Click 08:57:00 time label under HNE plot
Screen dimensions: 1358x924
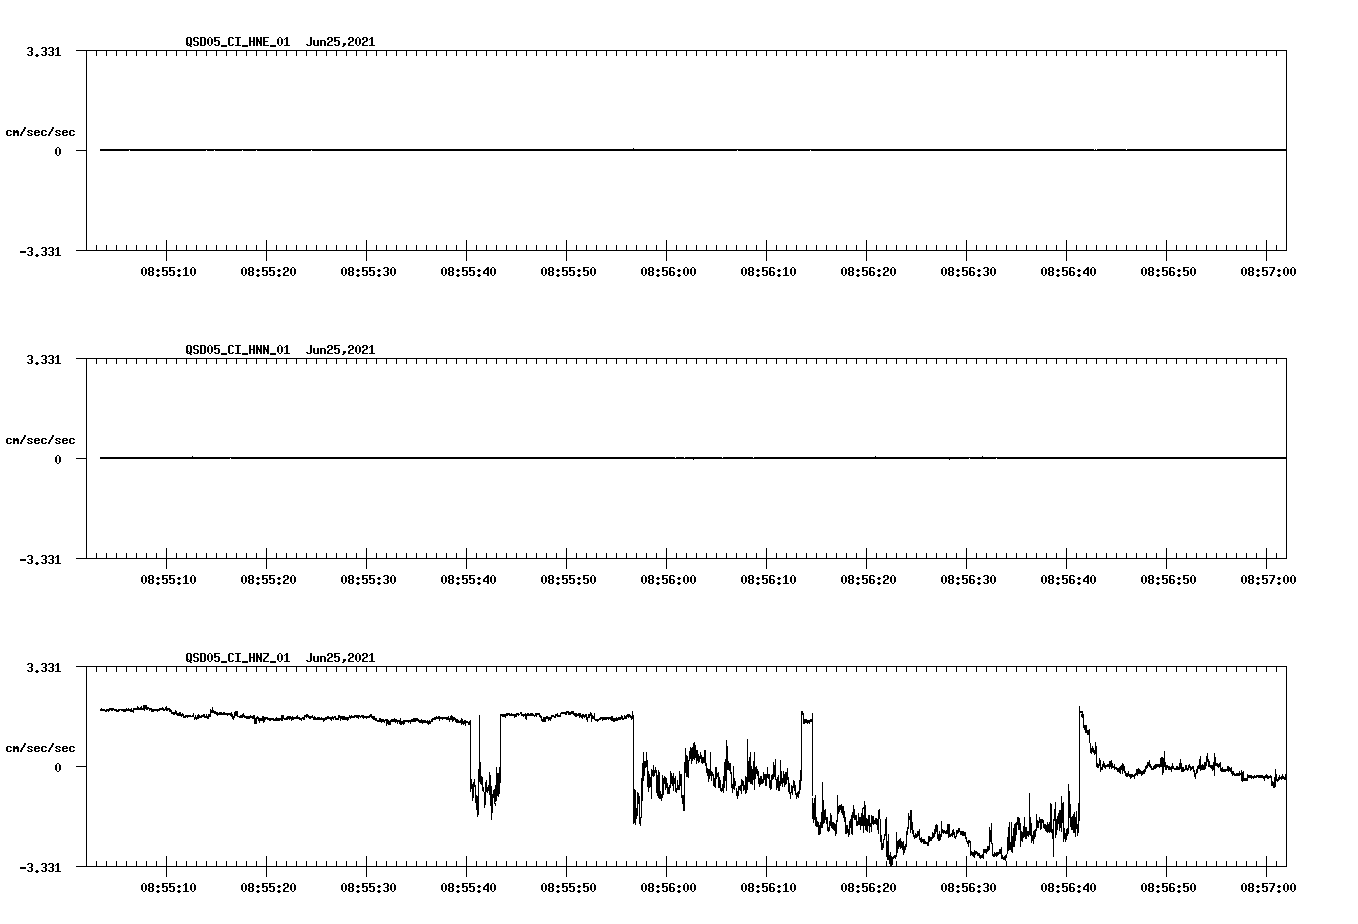[x=1268, y=271]
